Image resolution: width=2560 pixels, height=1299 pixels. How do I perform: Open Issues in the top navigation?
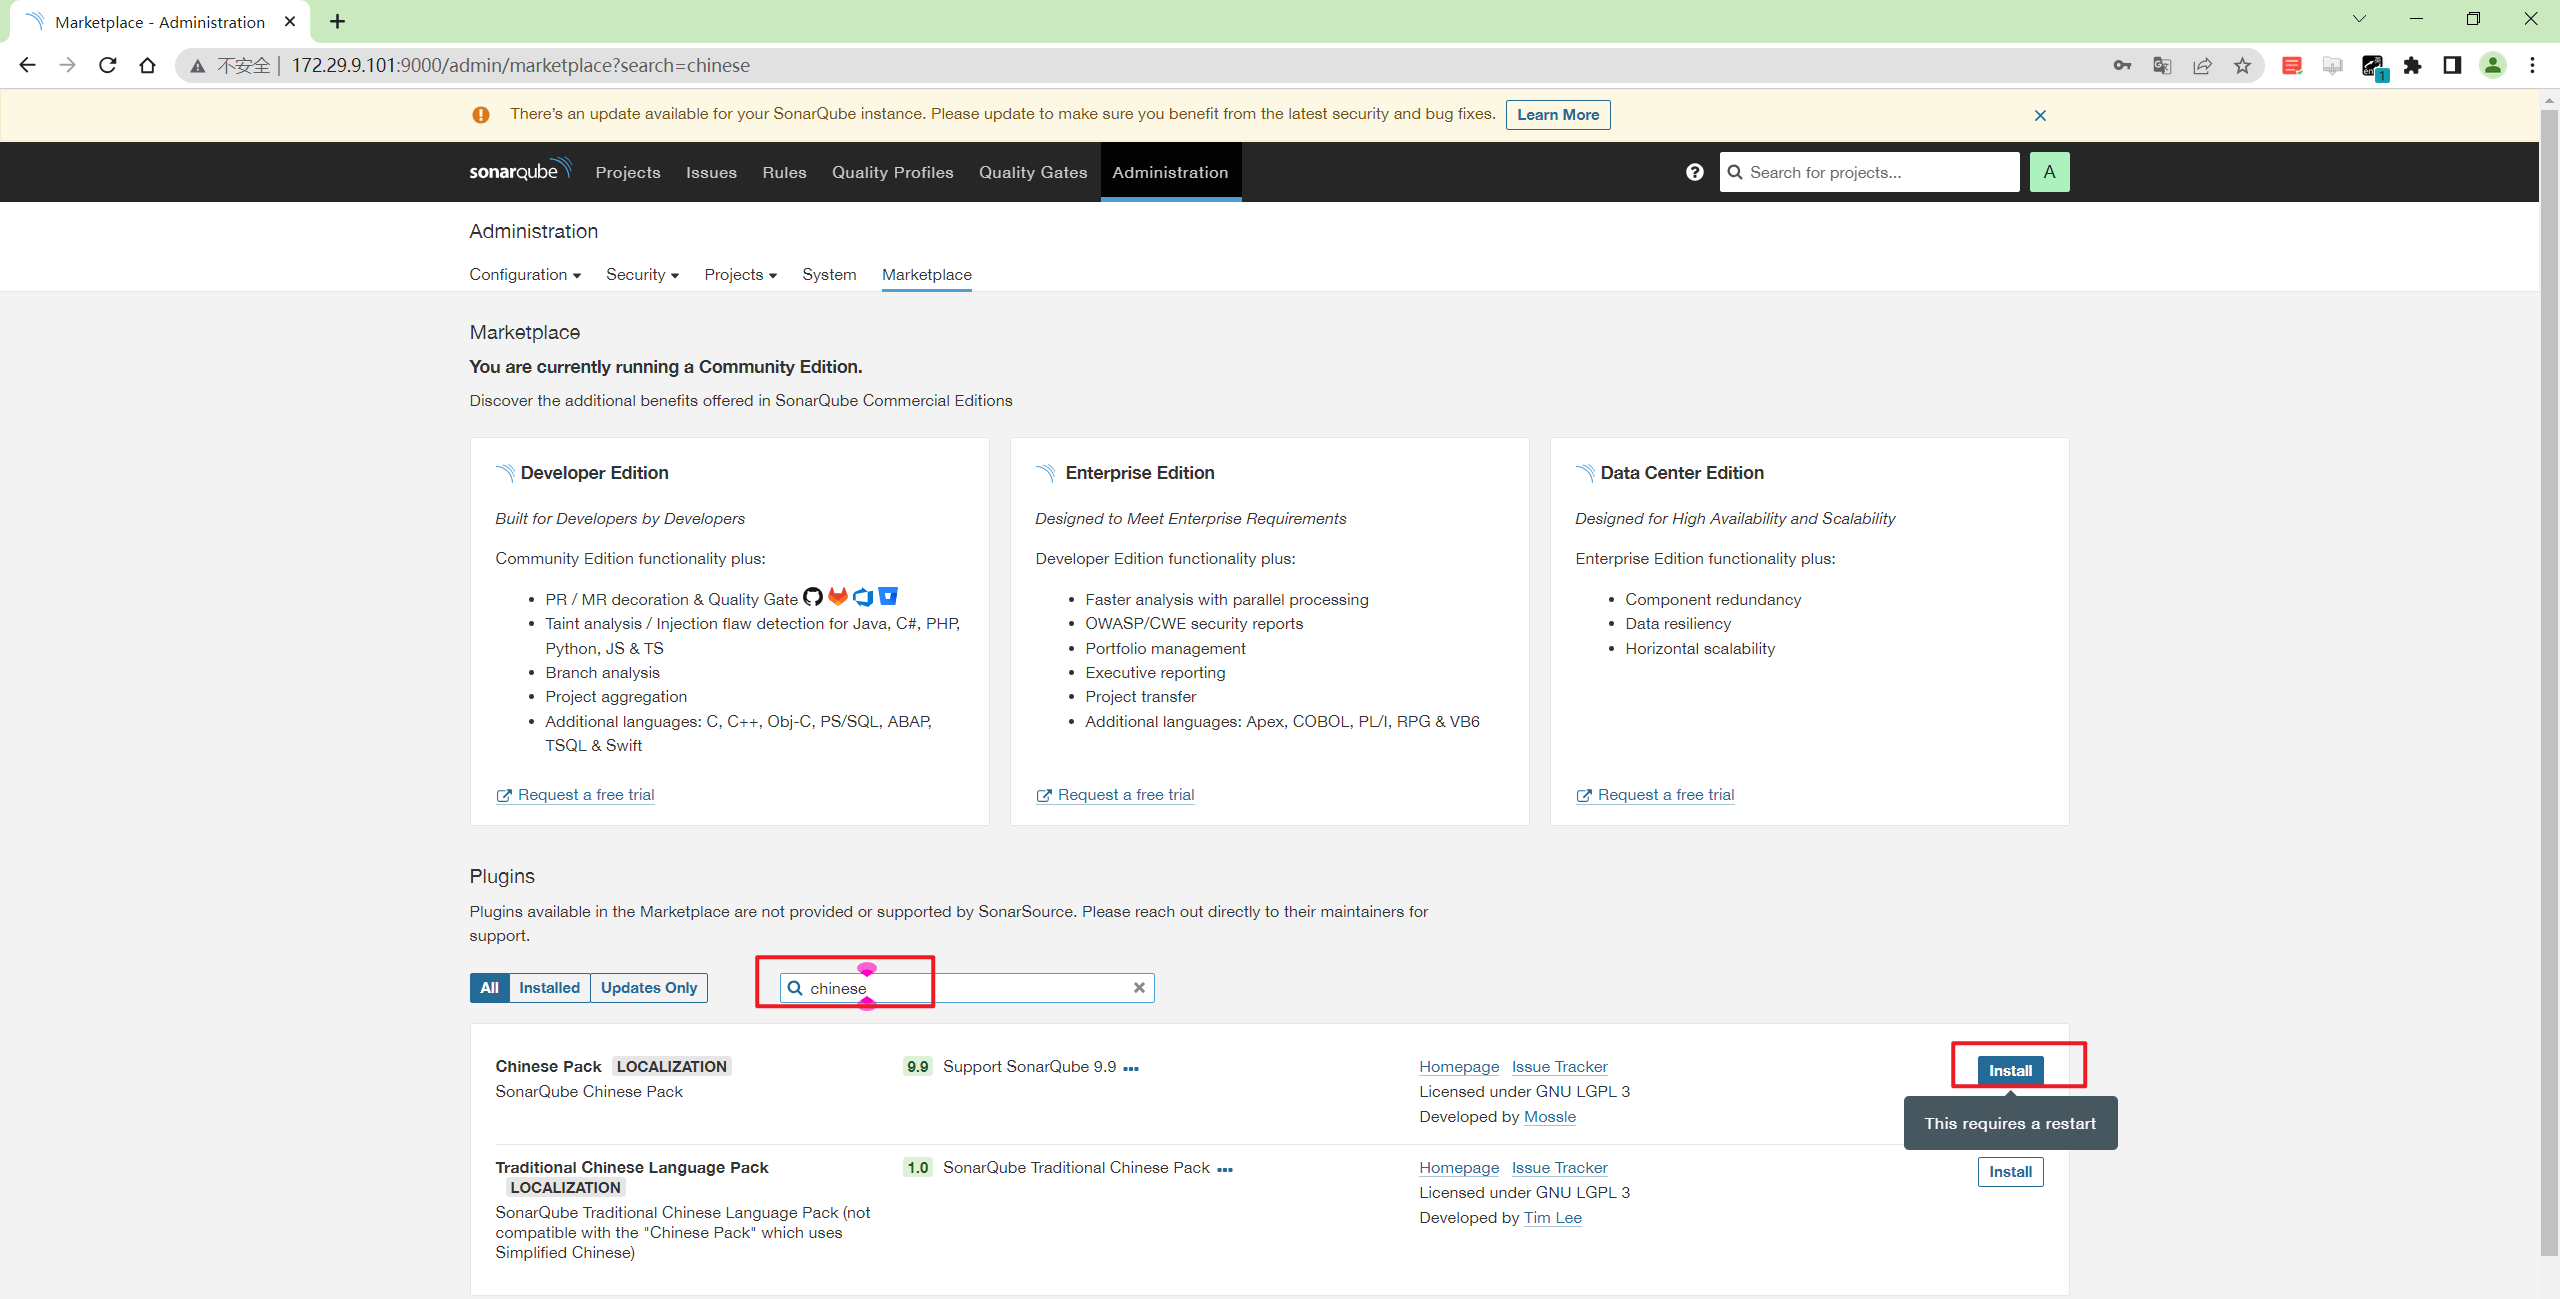coord(711,172)
